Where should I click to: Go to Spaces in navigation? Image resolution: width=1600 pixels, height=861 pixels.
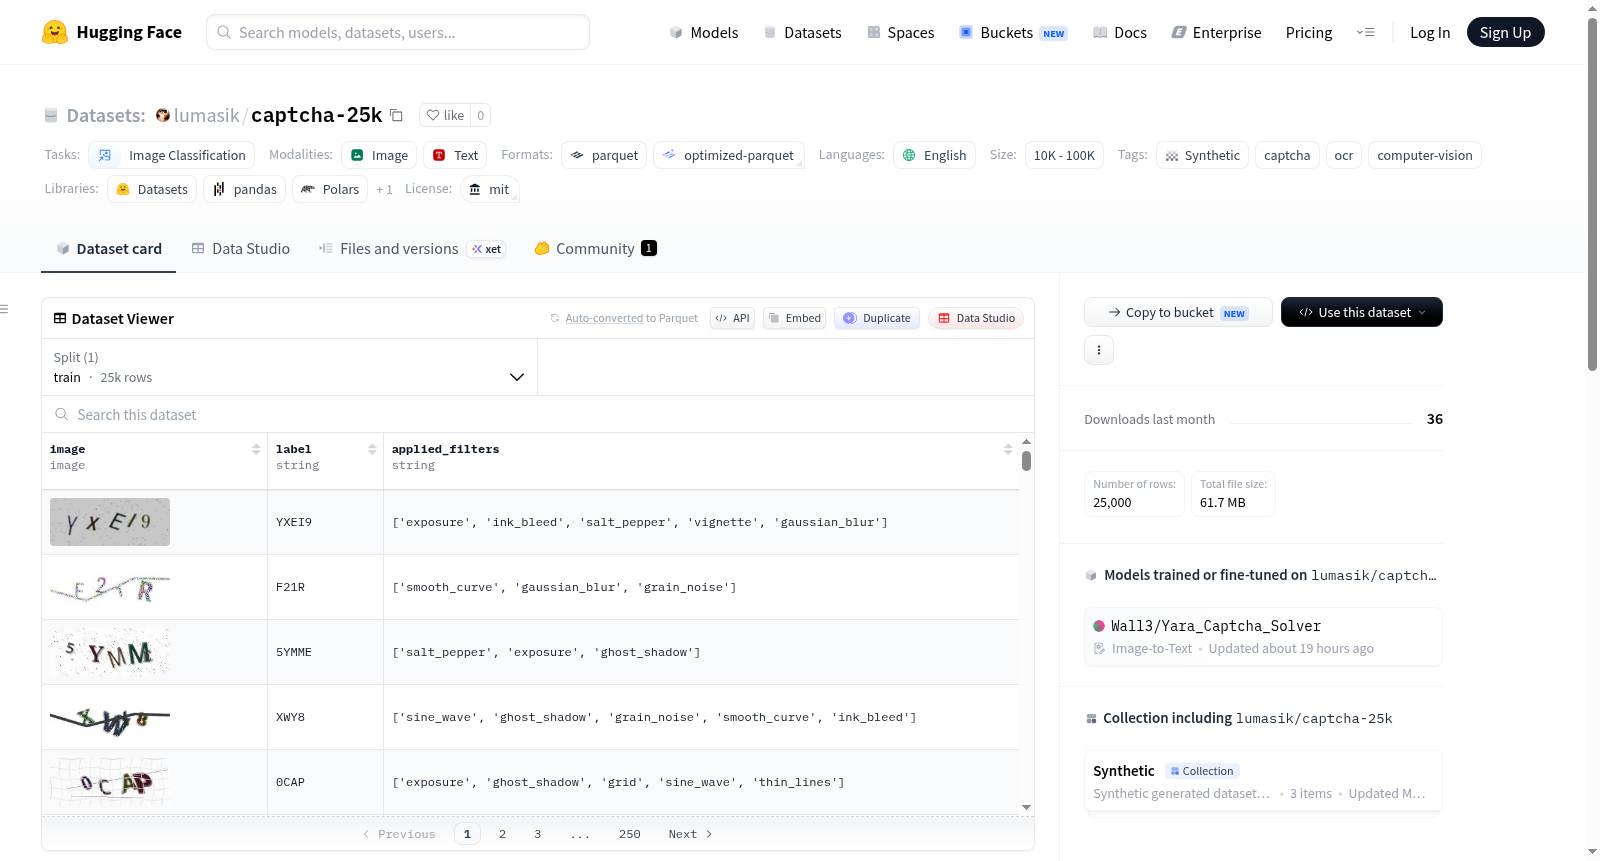900,32
